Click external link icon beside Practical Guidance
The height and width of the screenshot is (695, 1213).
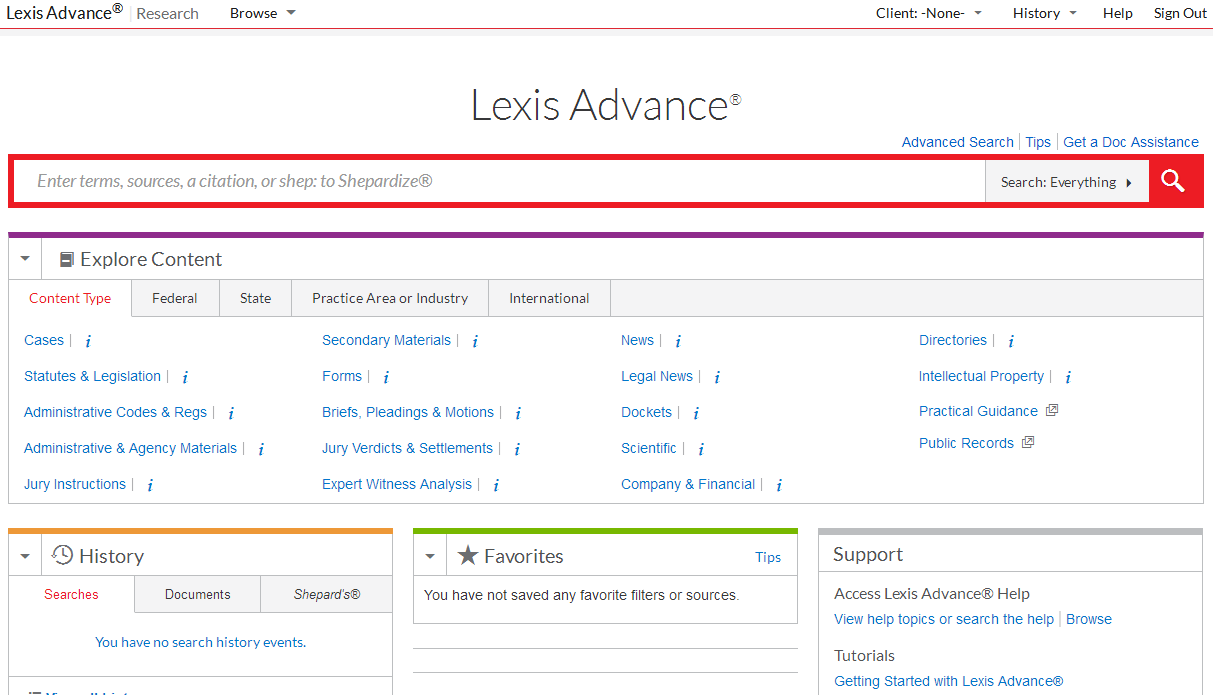click(1052, 410)
